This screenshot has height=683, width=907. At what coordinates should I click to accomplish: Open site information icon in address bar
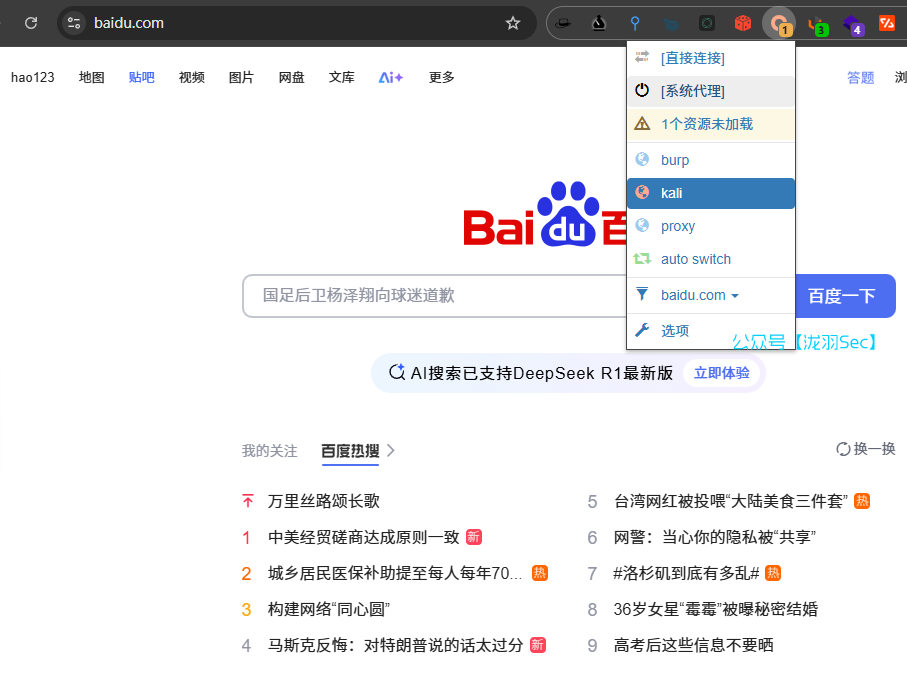74,23
